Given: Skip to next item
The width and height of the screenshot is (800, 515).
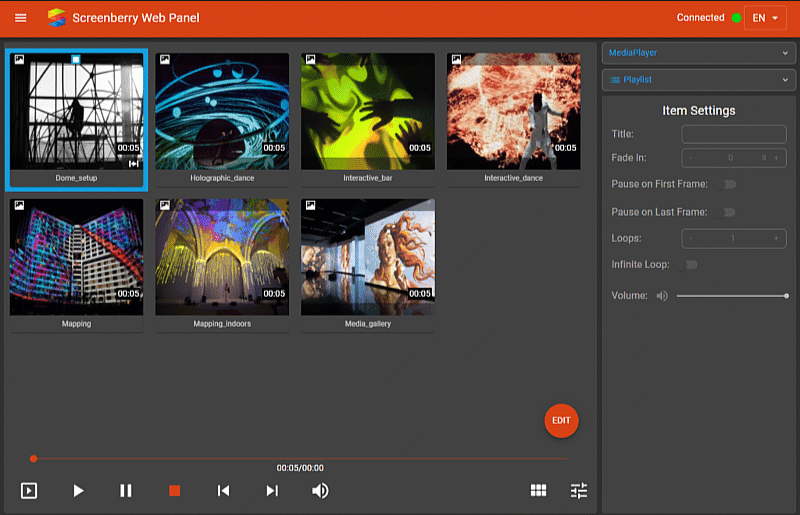Looking at the screenshot, I should [272, 491].
